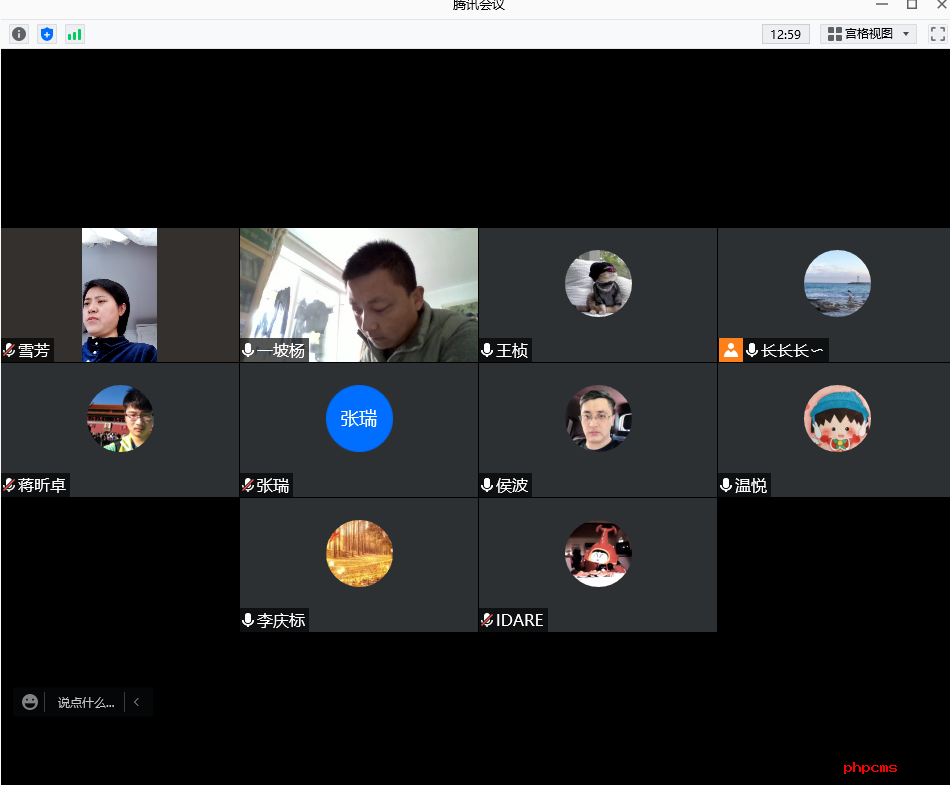
Task: Click the mic icon beside 李庆标
Action: (x=248, y=620)
